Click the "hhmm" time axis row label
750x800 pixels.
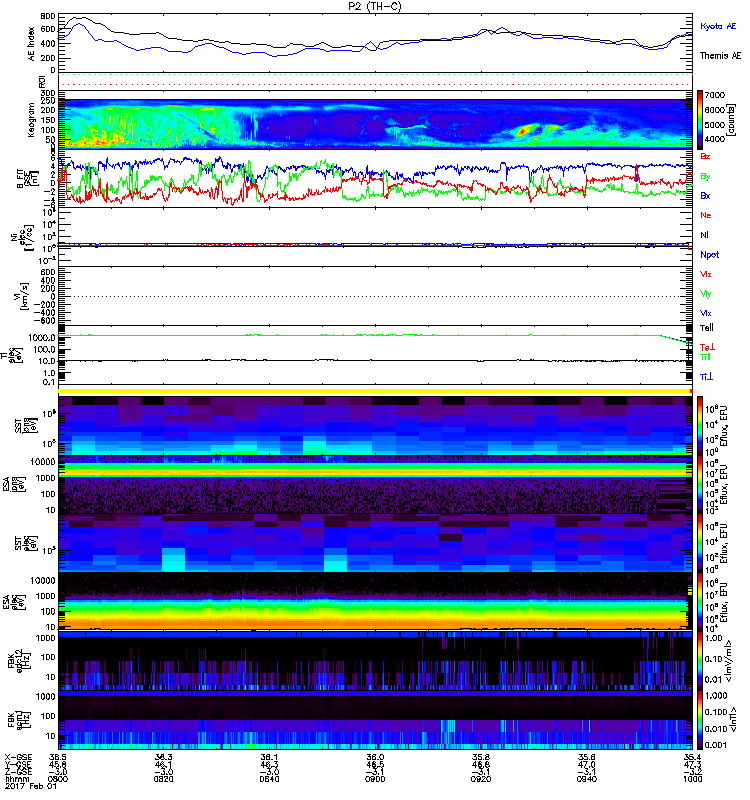(x=16, y=779)
